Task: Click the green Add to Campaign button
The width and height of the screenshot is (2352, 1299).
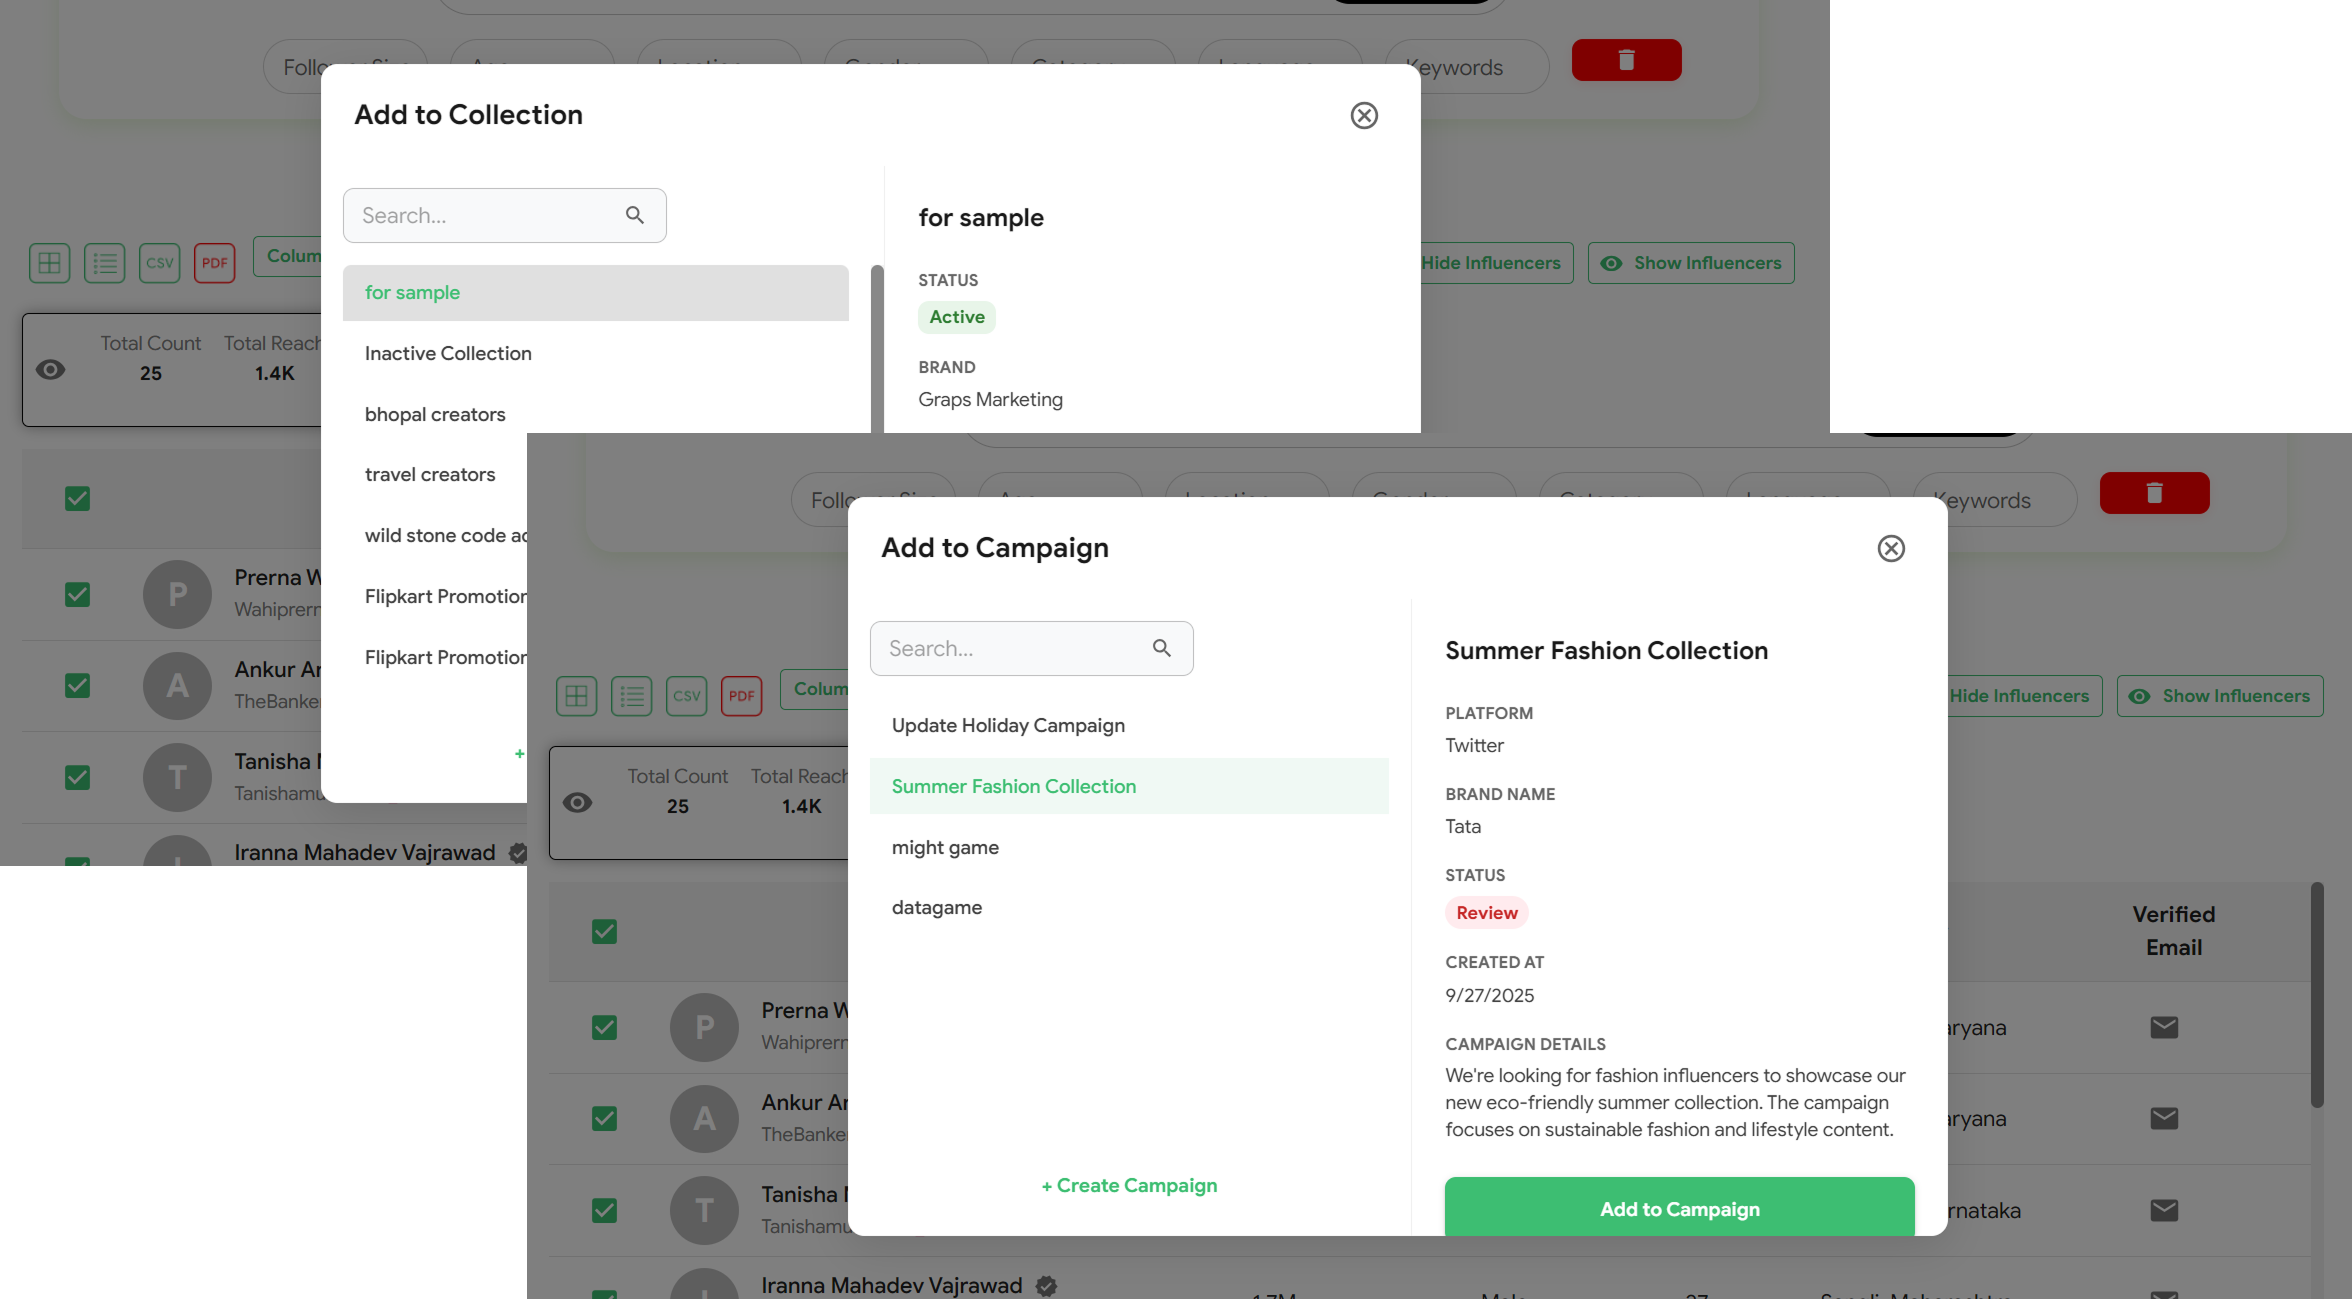Action: coord(1679,1208)
